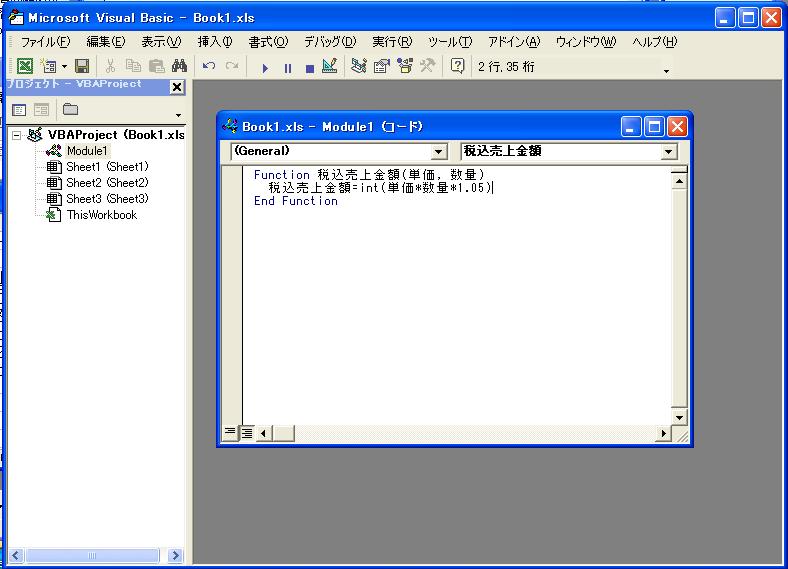Select Sheet2 (Sheet2) in the project tree
788x569 pixels.
(108, 183)
